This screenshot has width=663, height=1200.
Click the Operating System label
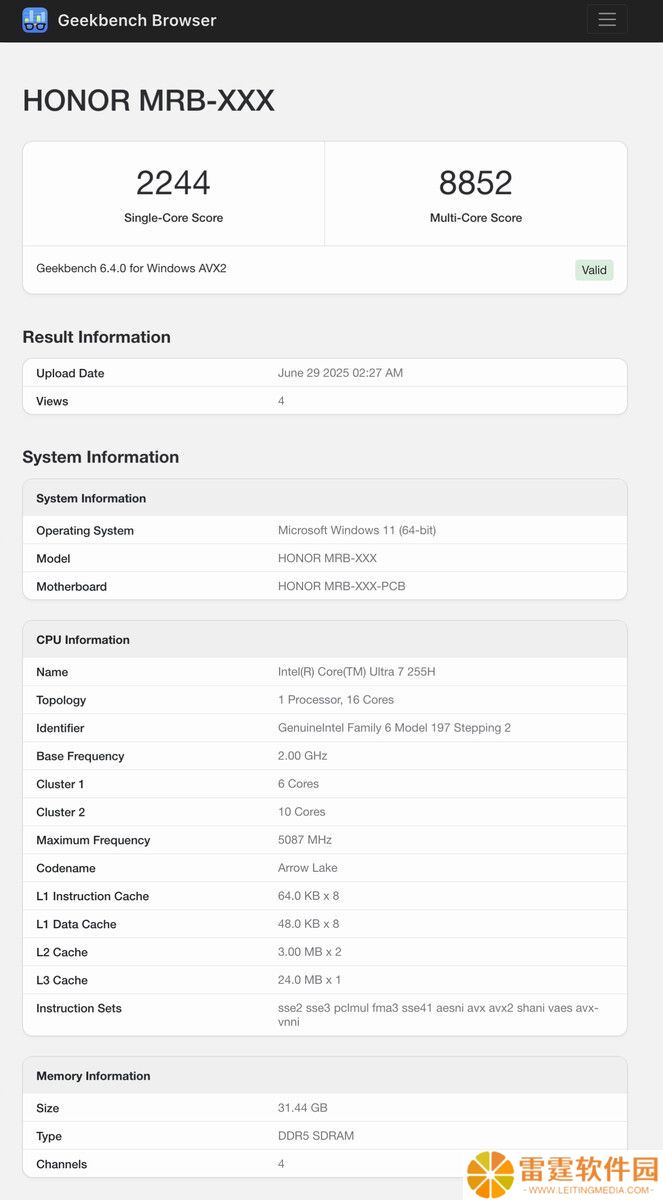tap(85, 531)
